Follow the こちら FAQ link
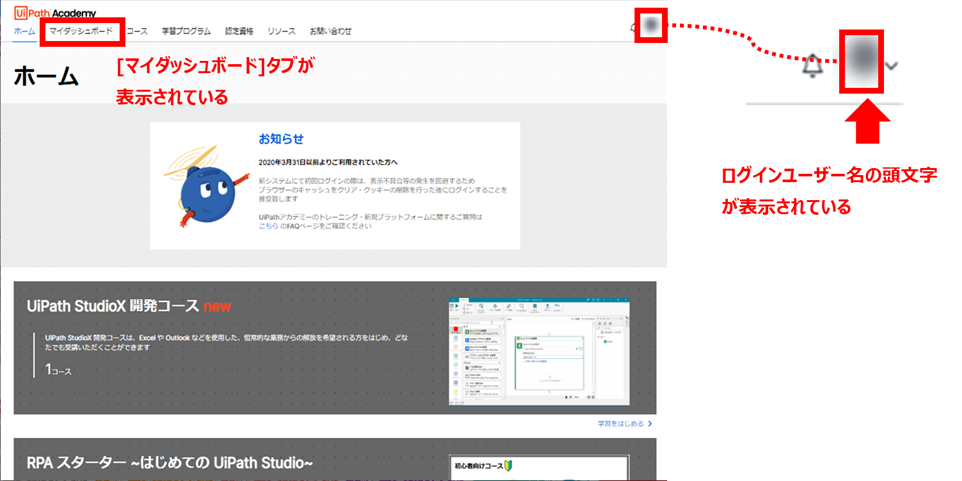This screenshot has height=481, width=962. pyautogui.click(x=269, y=226)
